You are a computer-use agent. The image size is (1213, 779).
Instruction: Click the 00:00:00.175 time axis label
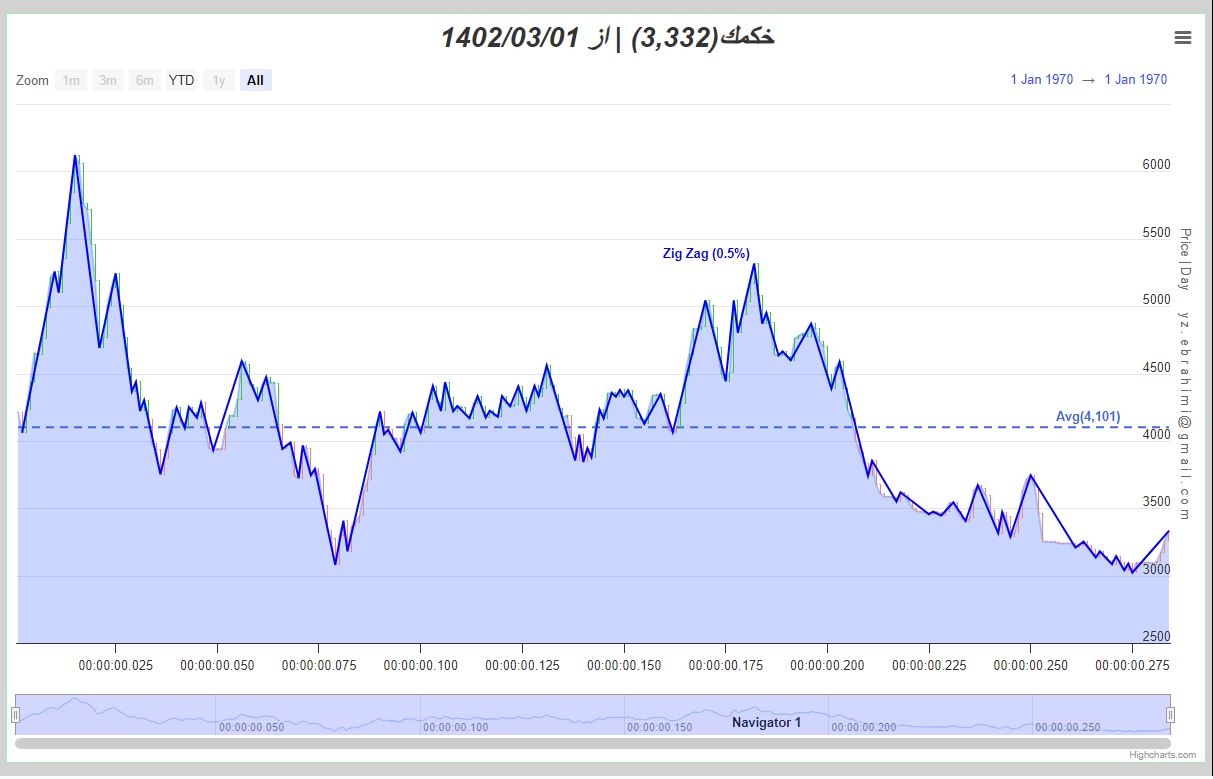(726, 664)
